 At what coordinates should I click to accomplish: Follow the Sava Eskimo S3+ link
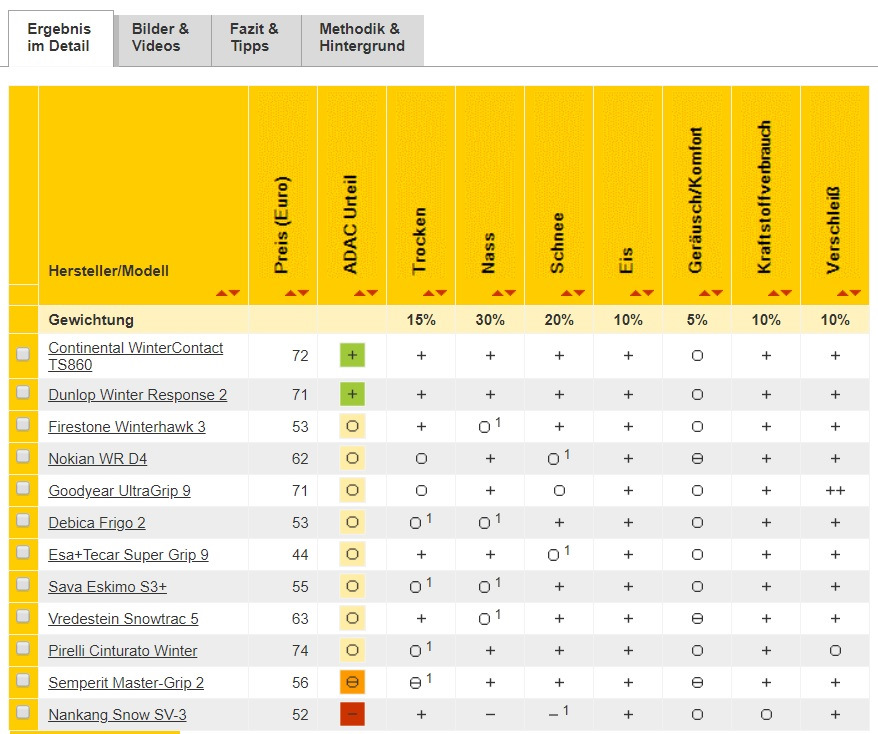(x=108, y=586)
